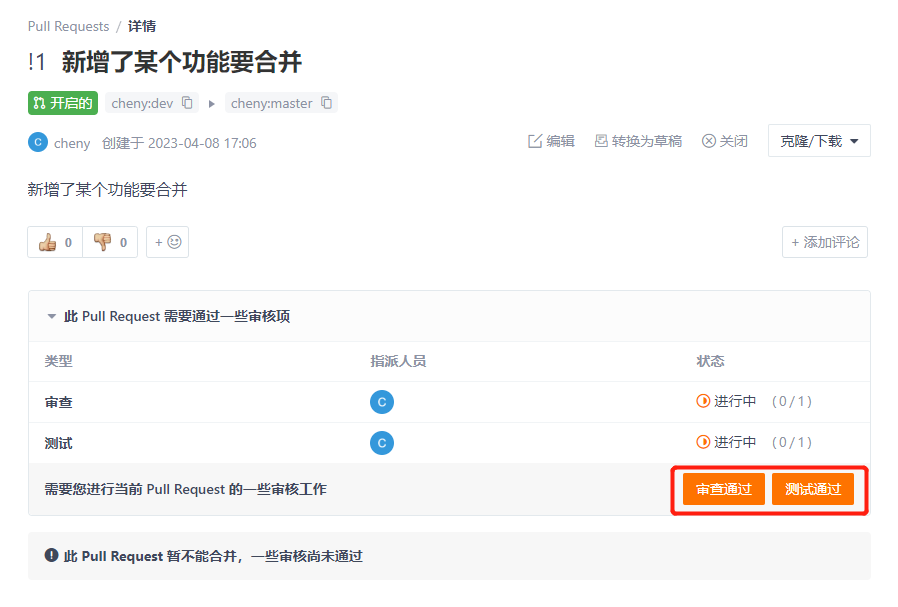The height and width of the screenshot is (607, 898).
Task: Click the in-progress clock icon for 测试
Action: [703, 442]
